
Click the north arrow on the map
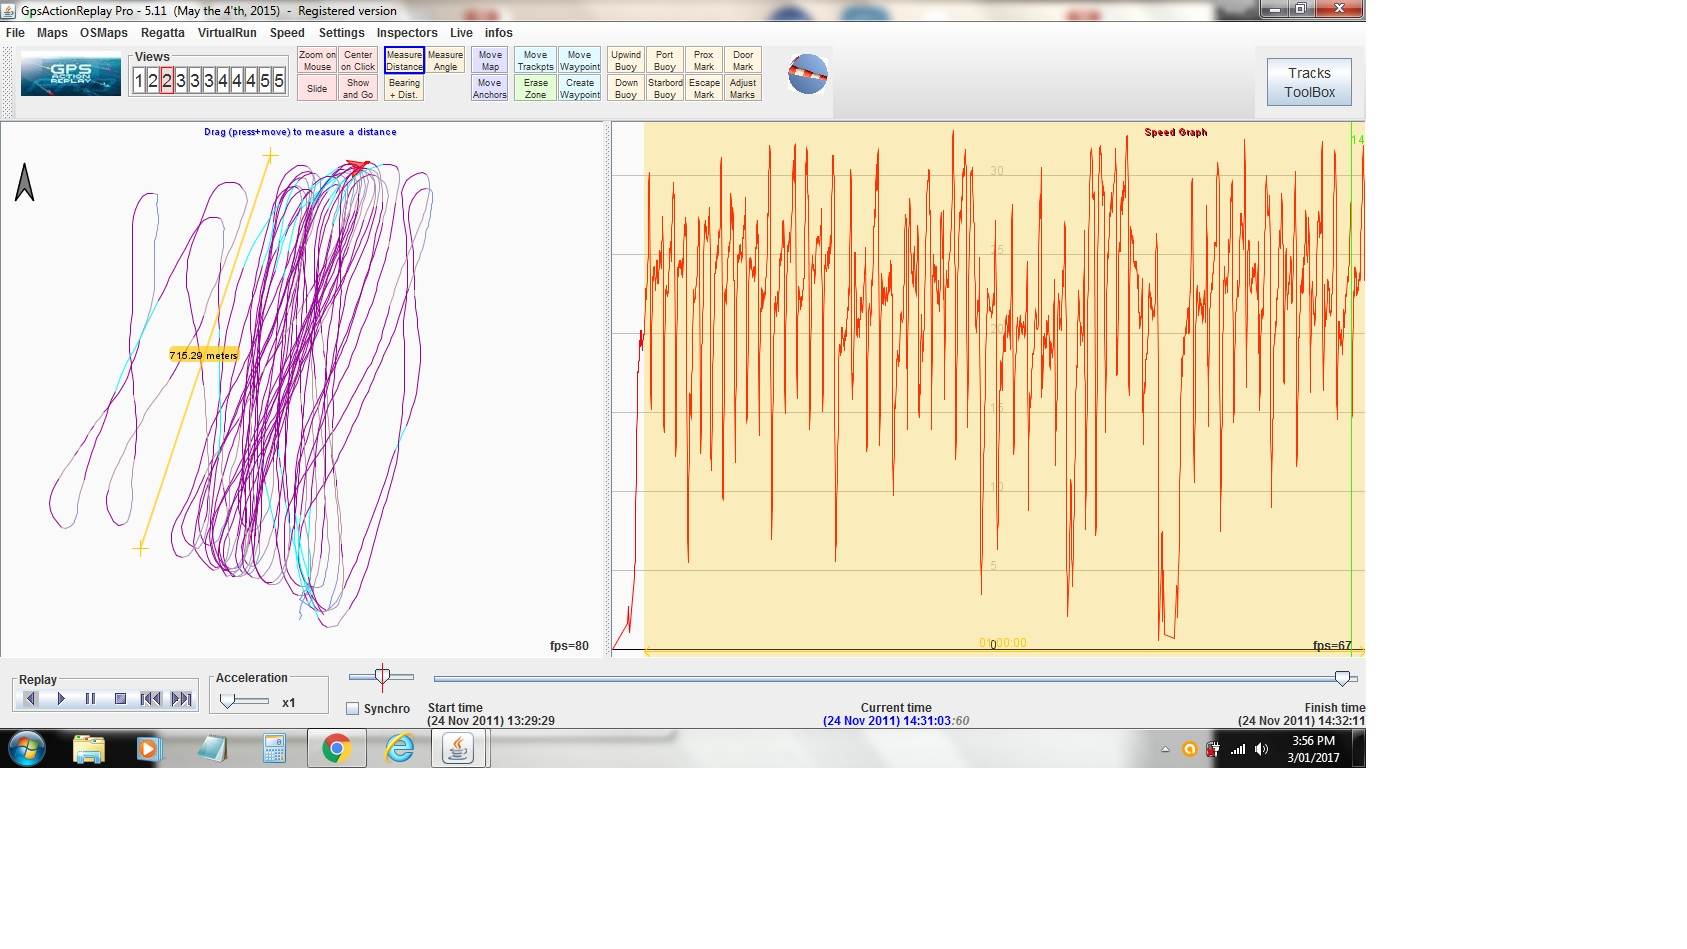click(x=25, y=183)
